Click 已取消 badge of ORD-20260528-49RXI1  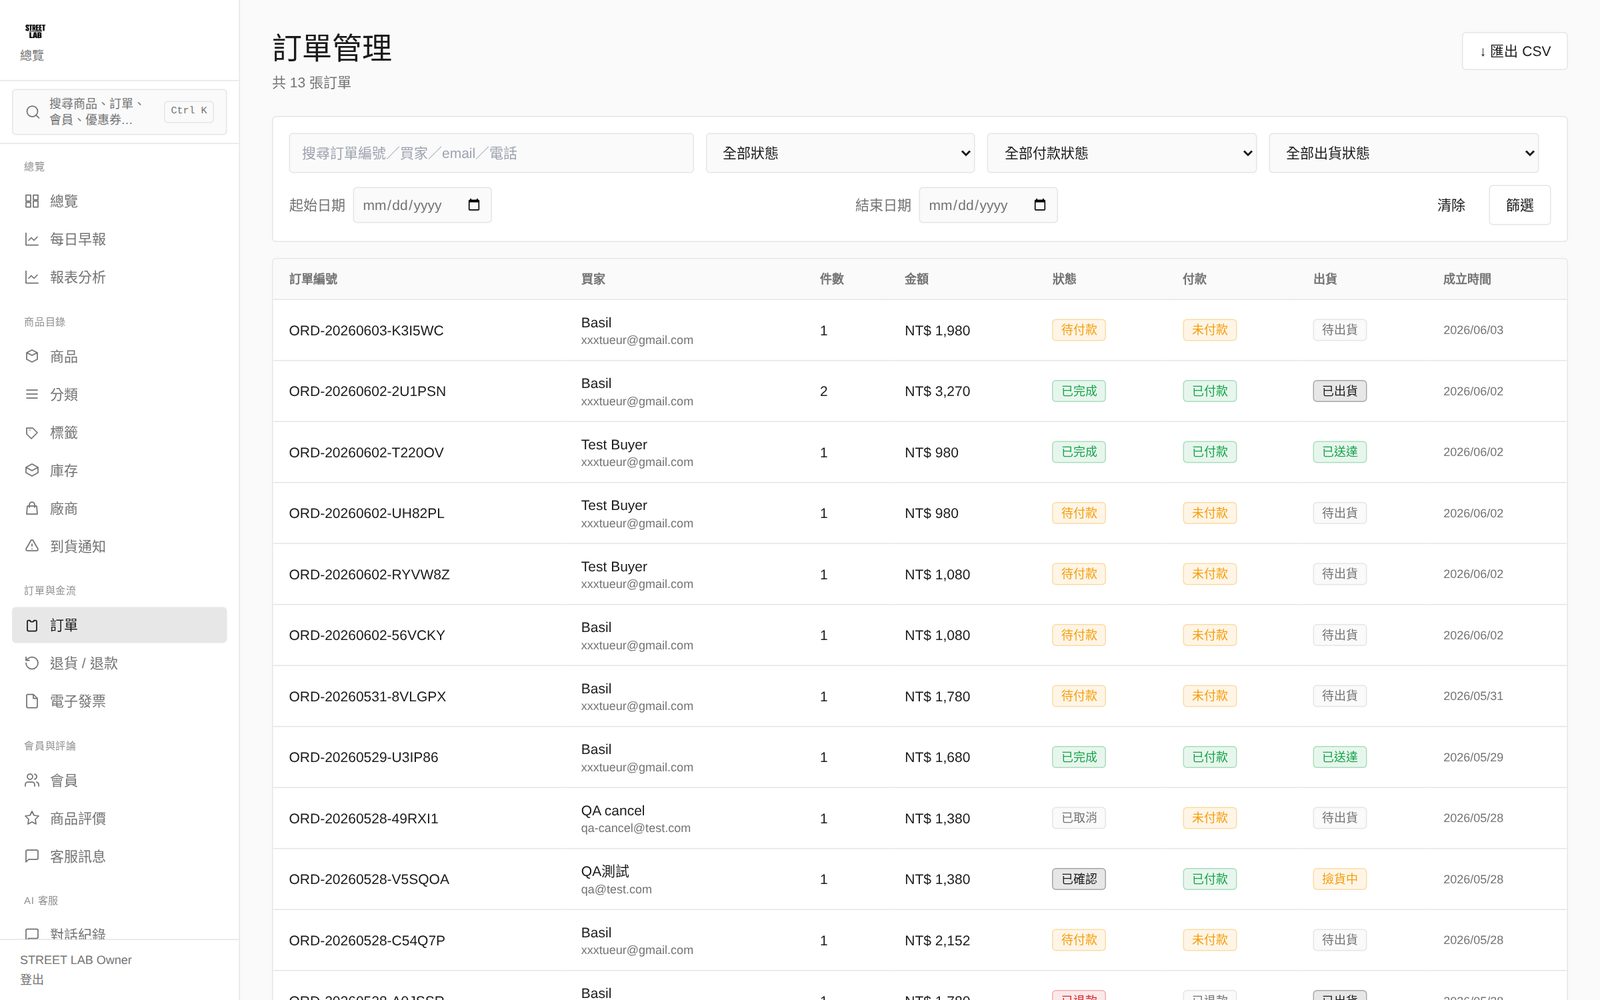tap(1078, 818)
